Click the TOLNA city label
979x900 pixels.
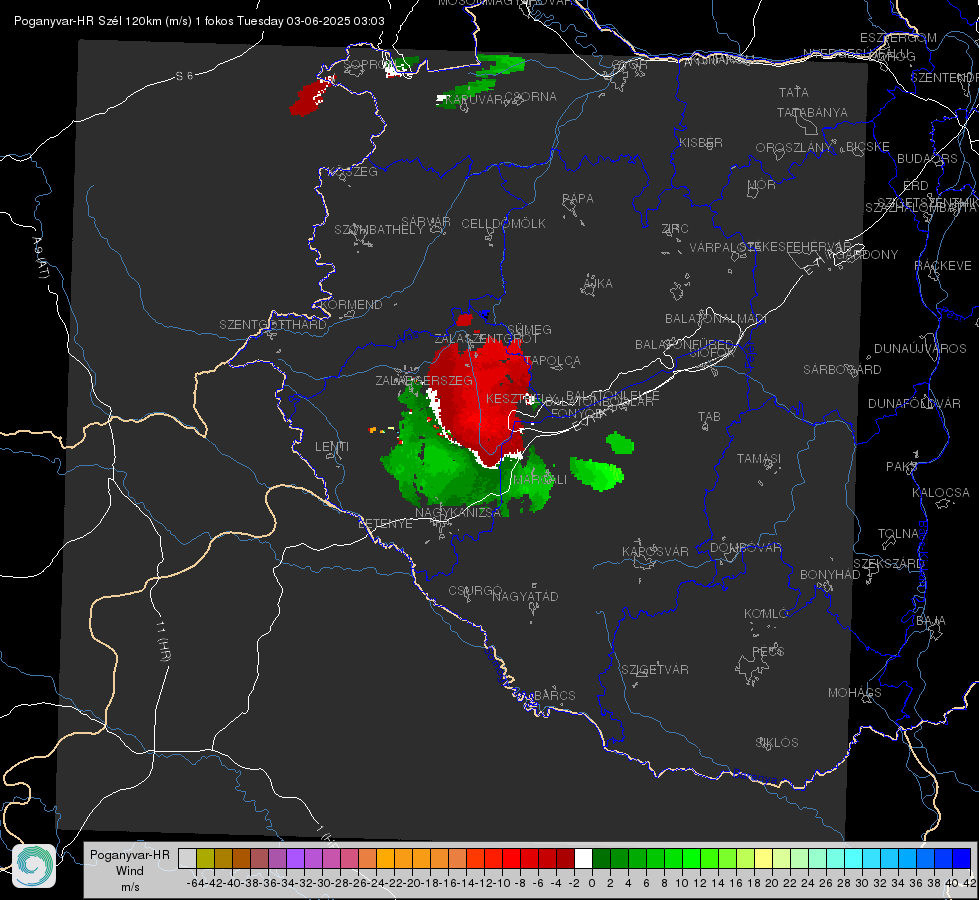tap(898, 534)
